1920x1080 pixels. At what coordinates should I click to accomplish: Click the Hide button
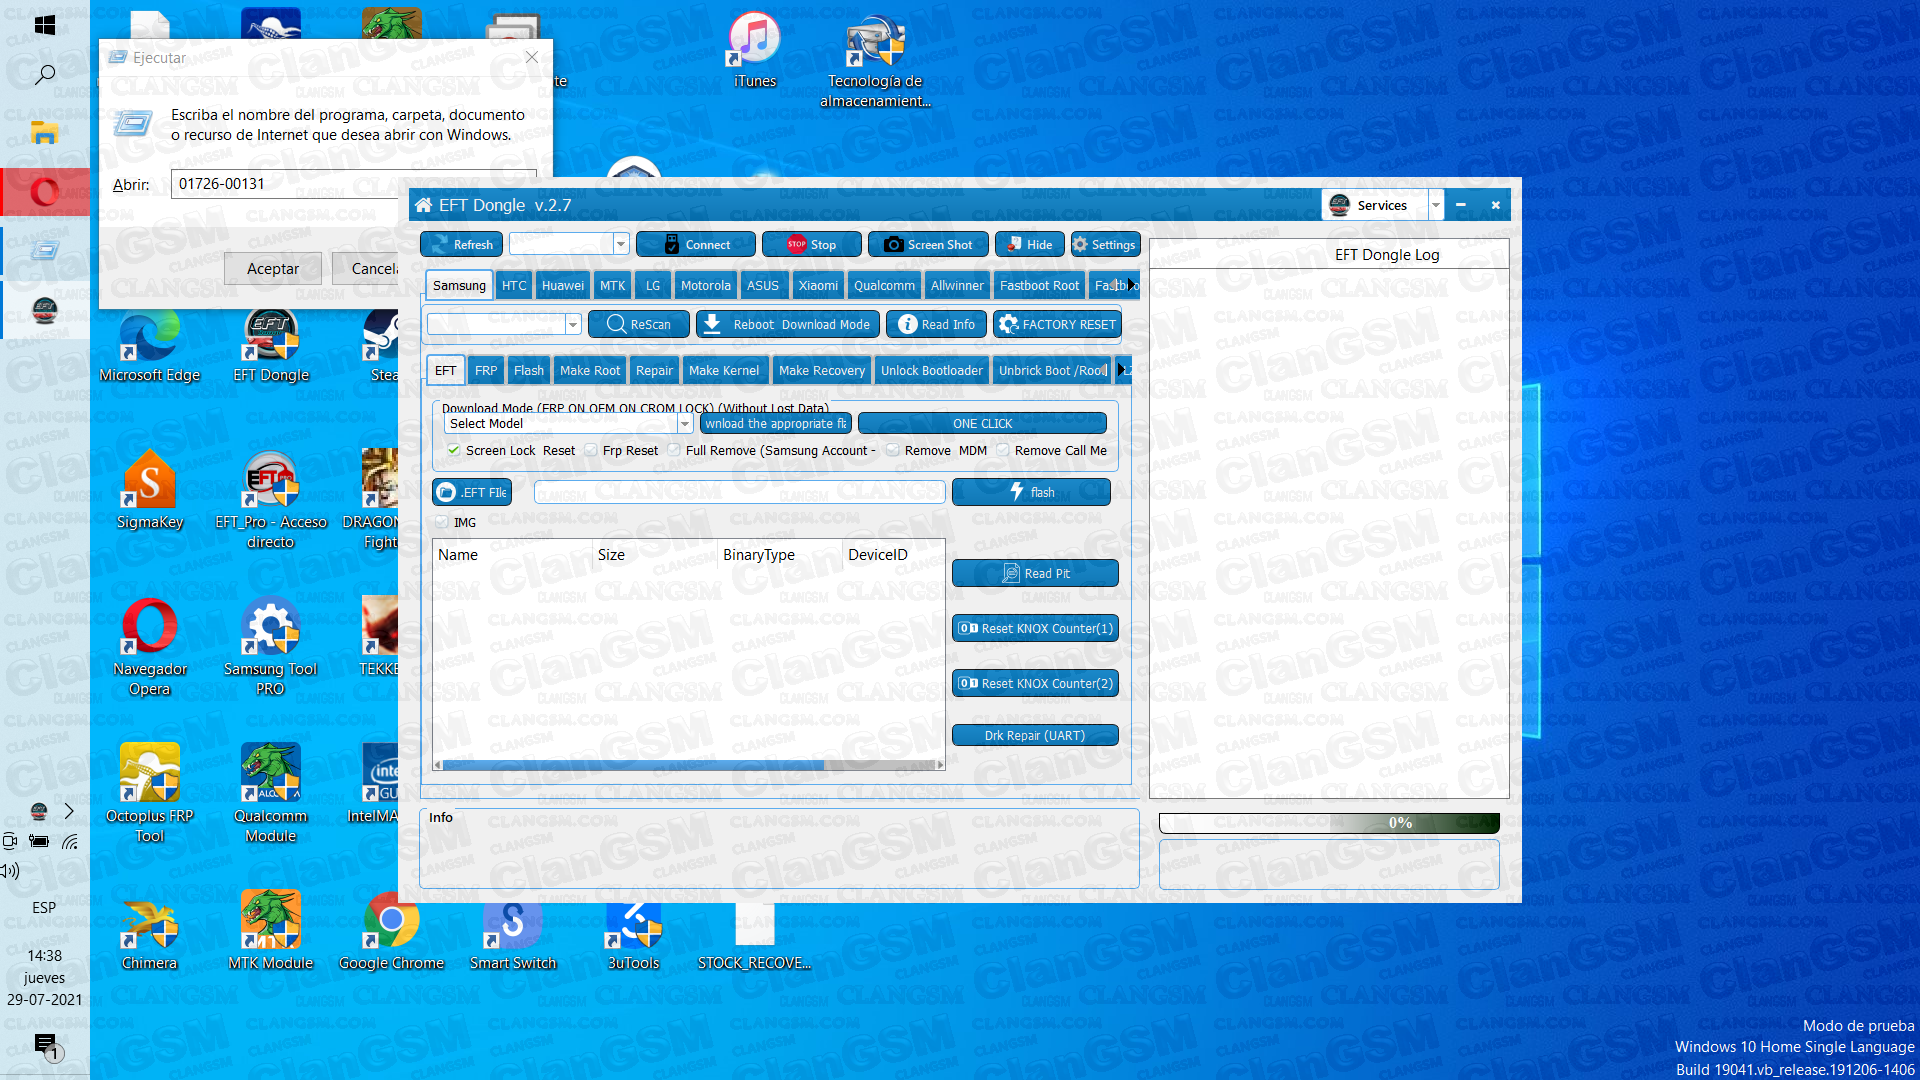point(1029,244)
